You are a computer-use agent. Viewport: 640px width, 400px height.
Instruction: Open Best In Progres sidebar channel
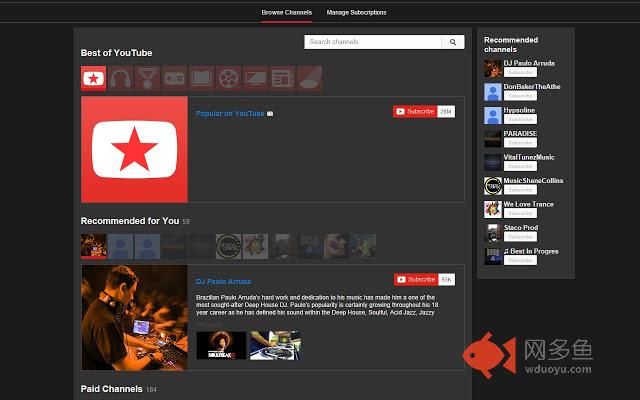click(531, 251)
